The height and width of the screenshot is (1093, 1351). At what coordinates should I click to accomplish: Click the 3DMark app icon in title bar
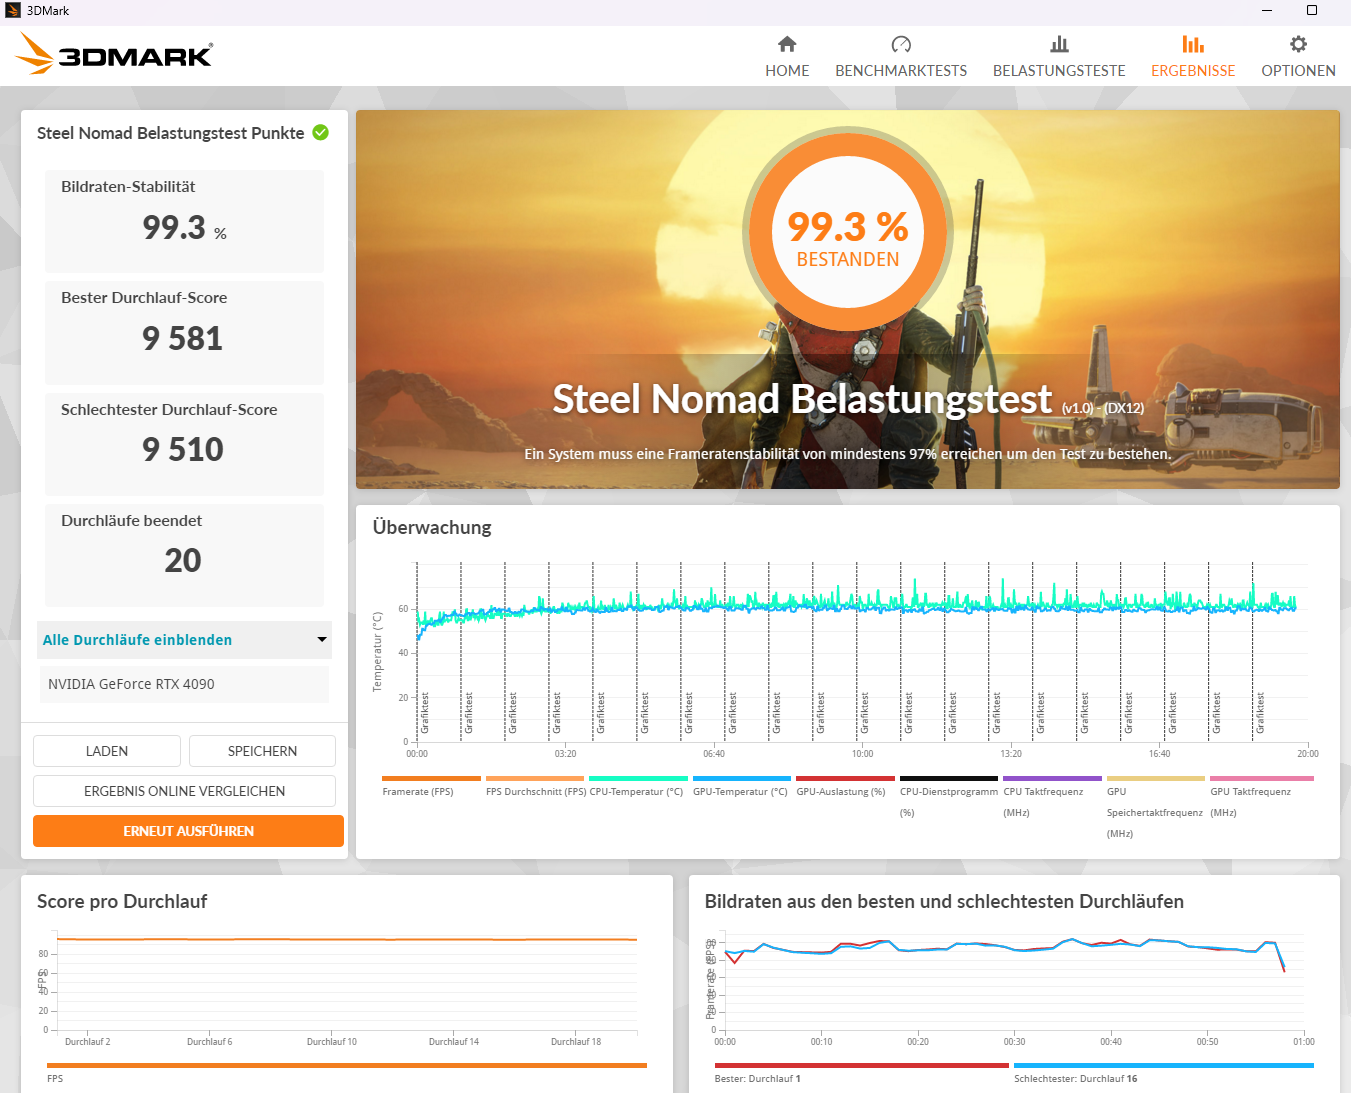pyautogui.click(x=13, y=11)
